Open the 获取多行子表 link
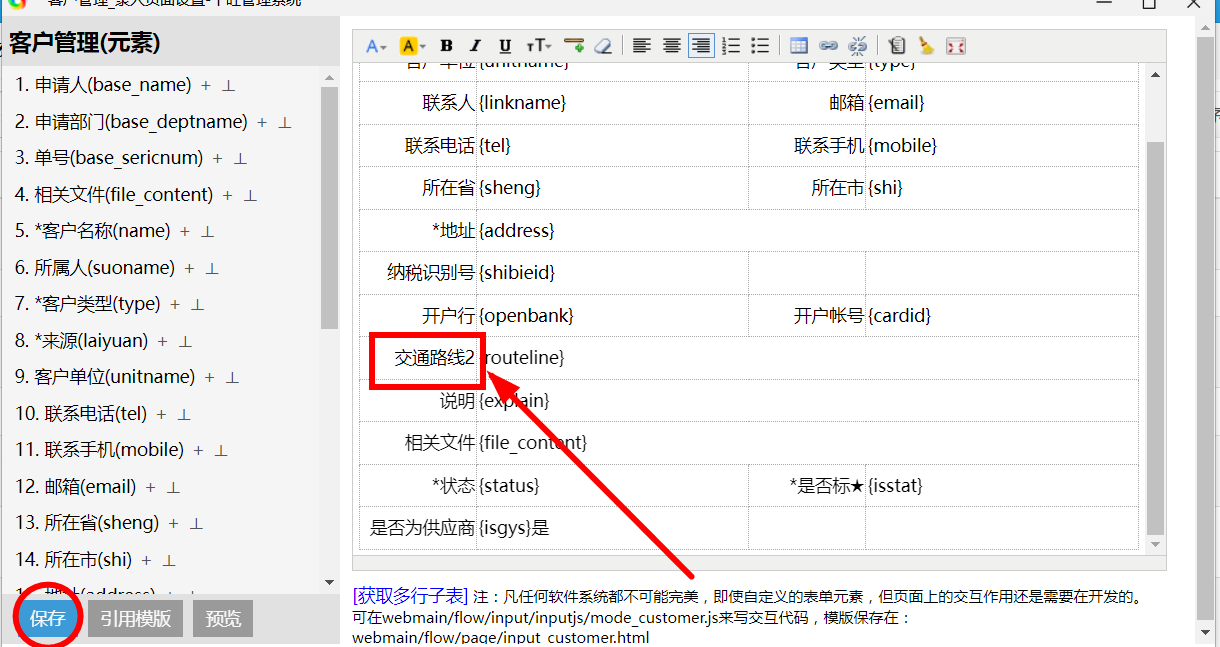 pos(410,596)
